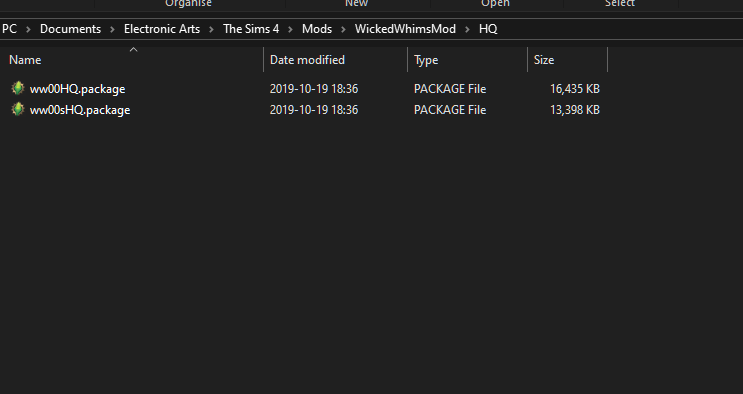Jump to WickedWhimsMod folder breadcrumb

[x=405, y=29]
